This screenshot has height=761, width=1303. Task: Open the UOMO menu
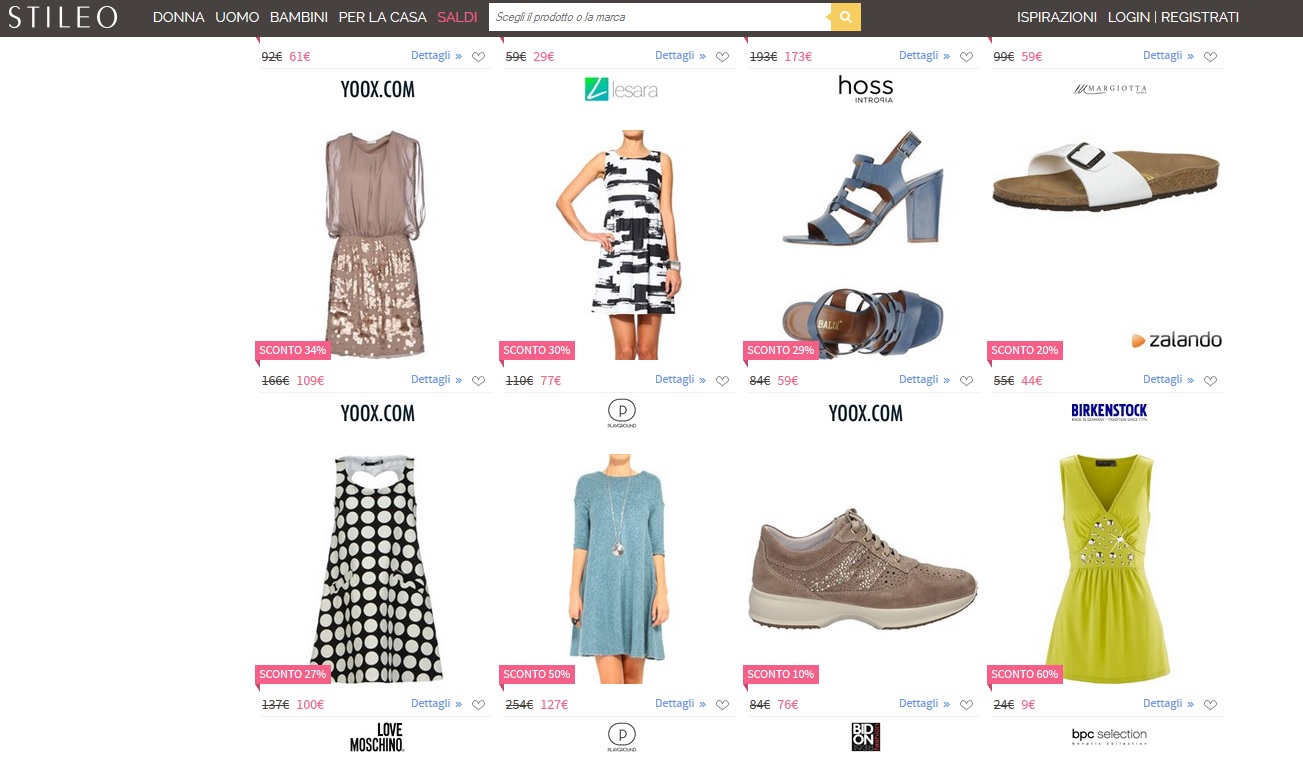pyautogui.click(x=237, y=17)
